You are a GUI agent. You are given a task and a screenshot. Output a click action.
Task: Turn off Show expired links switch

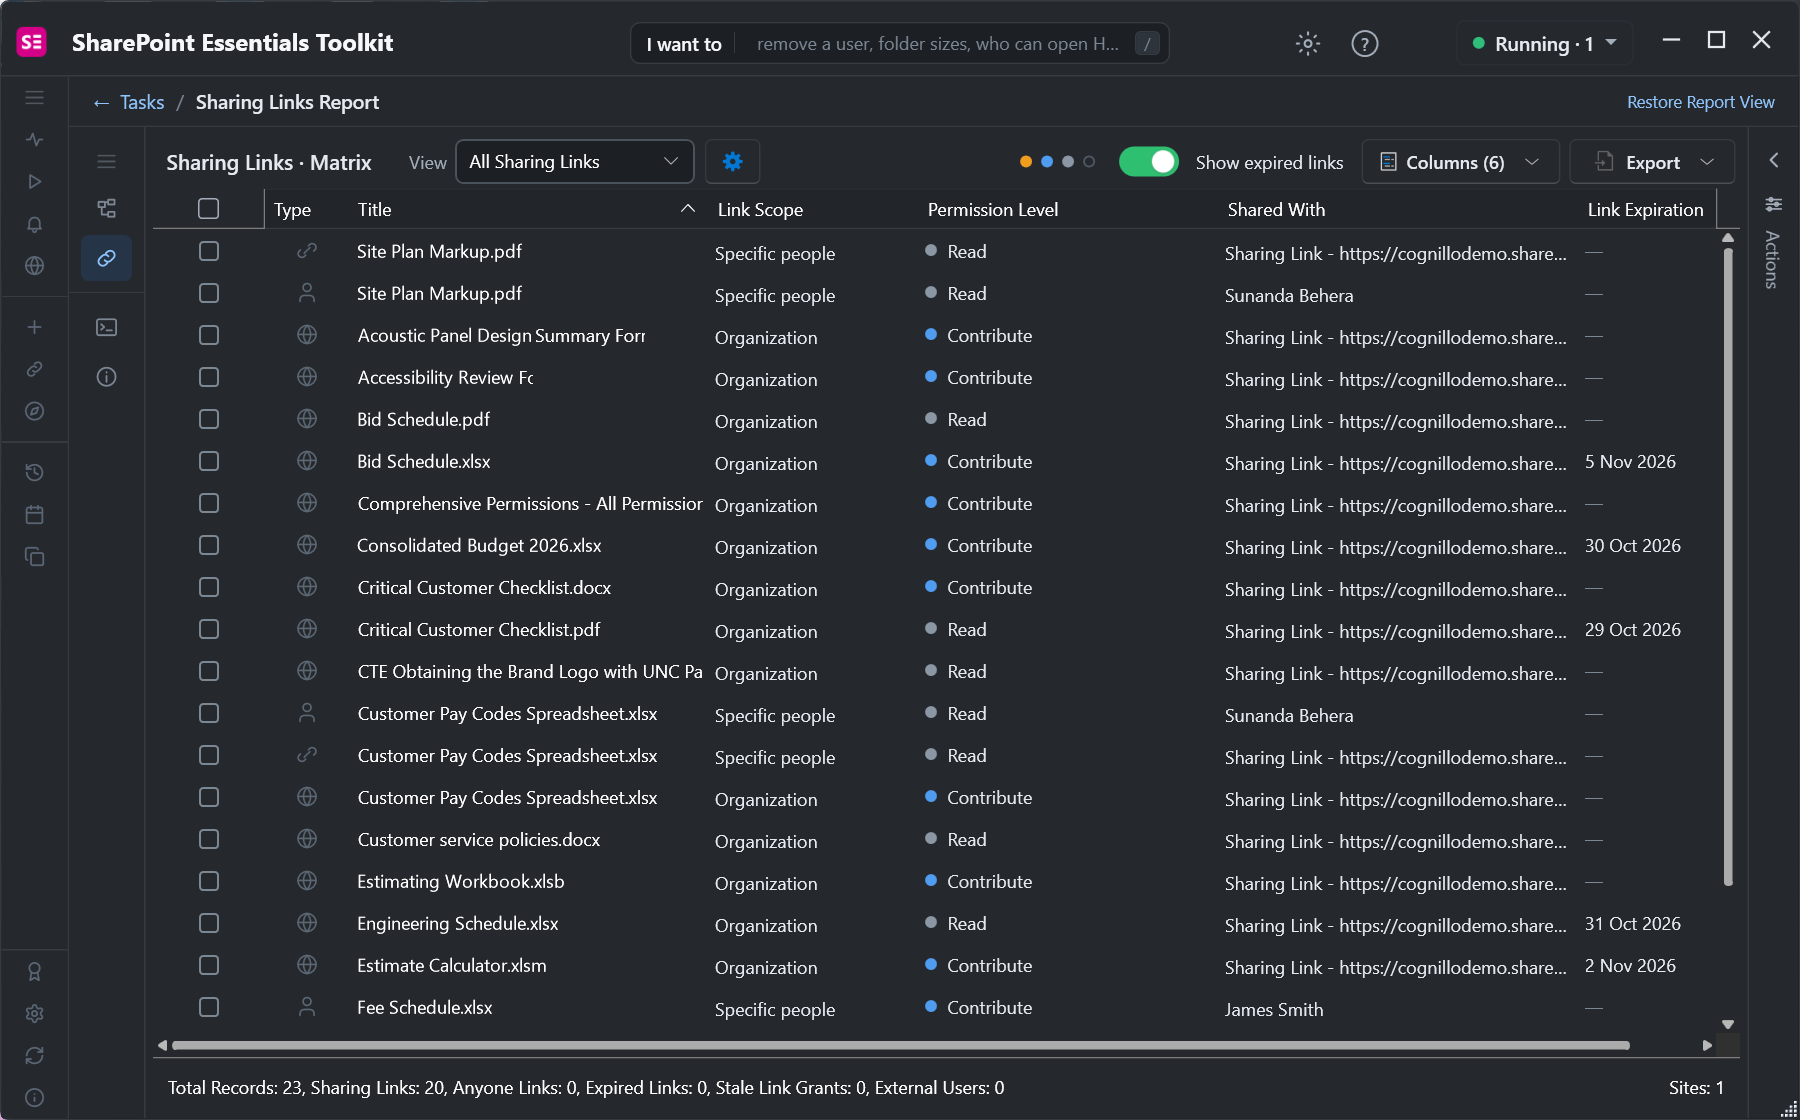pos(1148,162)
